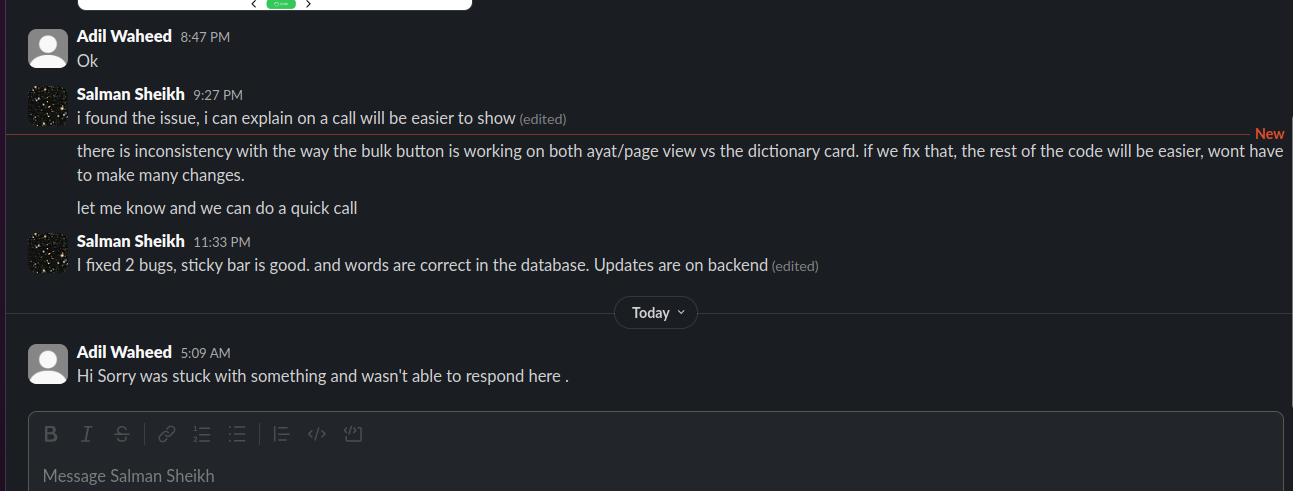The height and width of the screenshot is (491, 1293).
Task: Insert a code block
Action: (352, 434)
